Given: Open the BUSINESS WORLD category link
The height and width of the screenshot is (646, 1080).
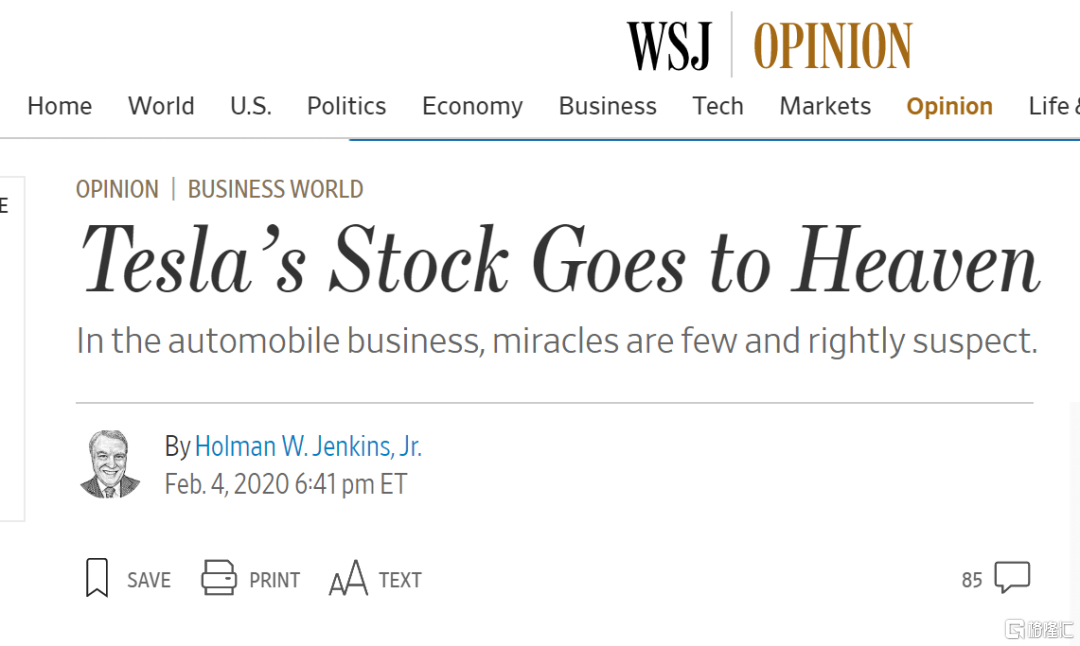Looking at the screenshot, I should (x=275, y=189).
